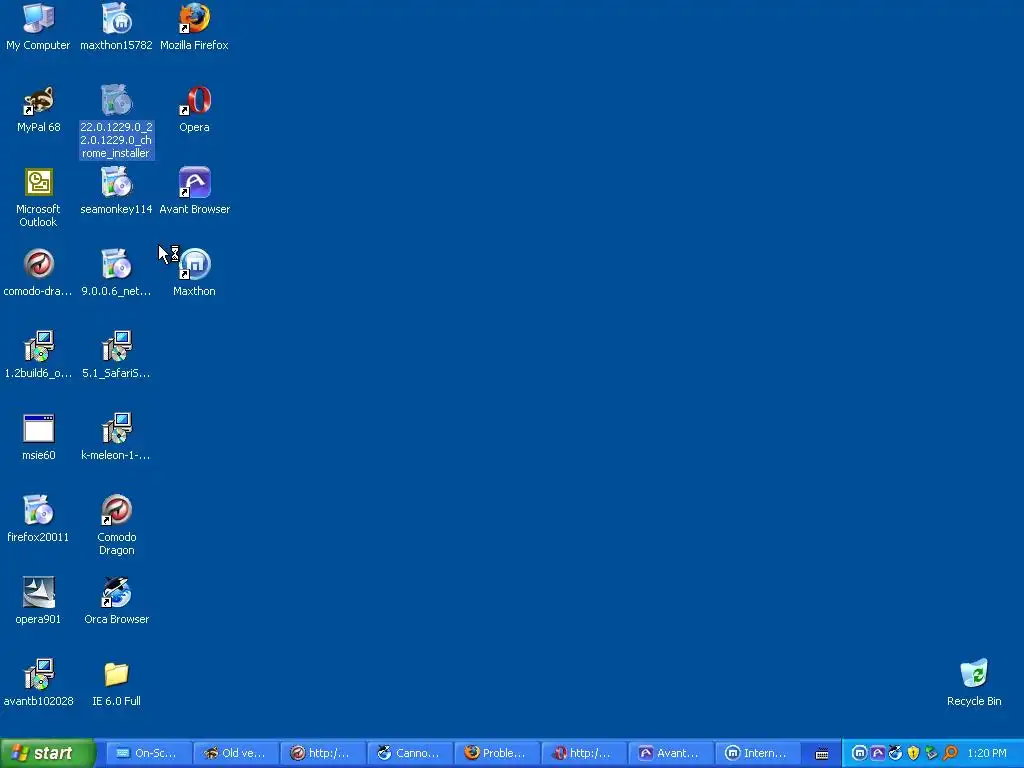Select the seamonkey114 installer icon
This screenshot has width=1024, height=768.
pyautogui.click(x=116, y=191)
